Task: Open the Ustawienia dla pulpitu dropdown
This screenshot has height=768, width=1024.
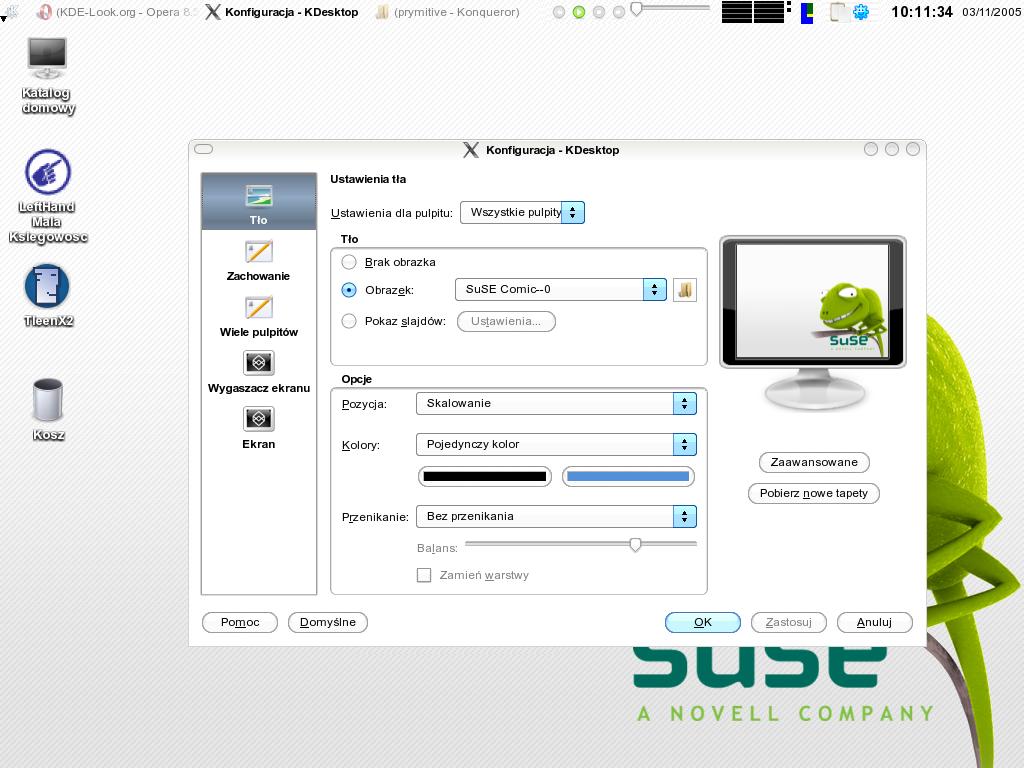Action: point(522,212)
